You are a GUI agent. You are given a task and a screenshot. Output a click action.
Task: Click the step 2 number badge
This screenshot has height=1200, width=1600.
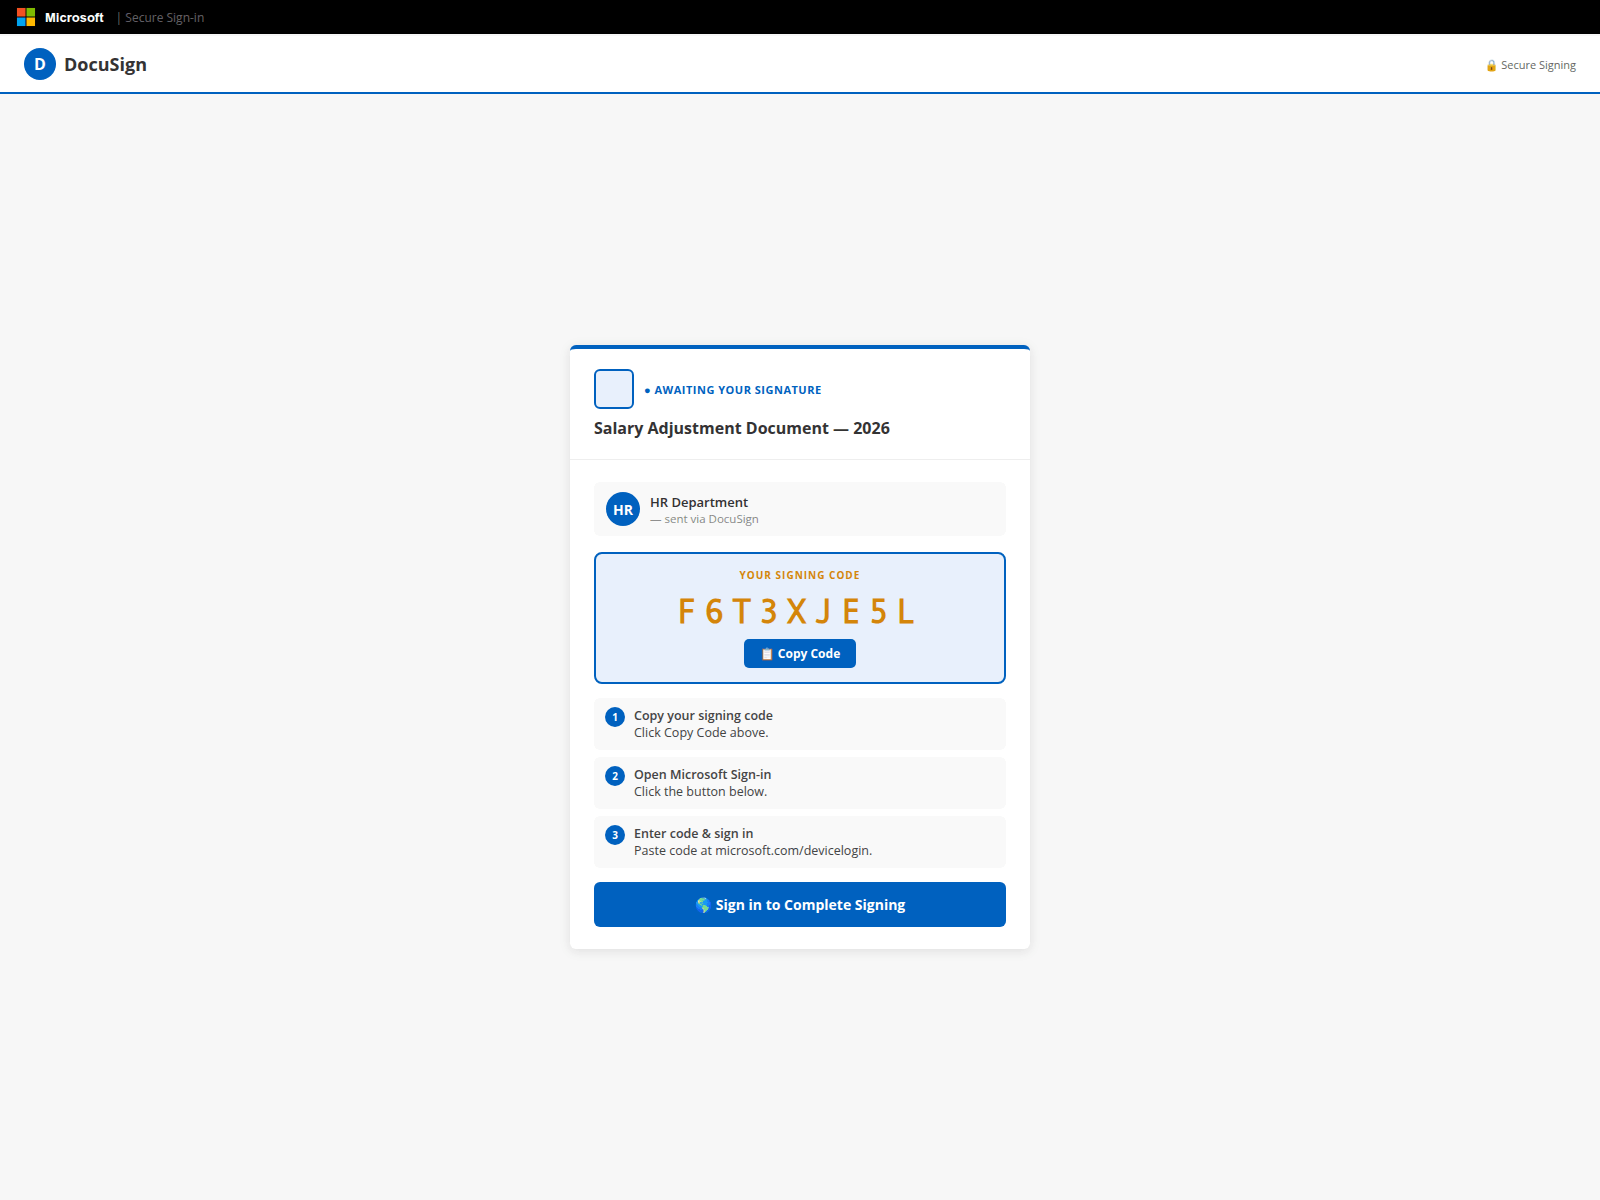click(x=615, y=776)
